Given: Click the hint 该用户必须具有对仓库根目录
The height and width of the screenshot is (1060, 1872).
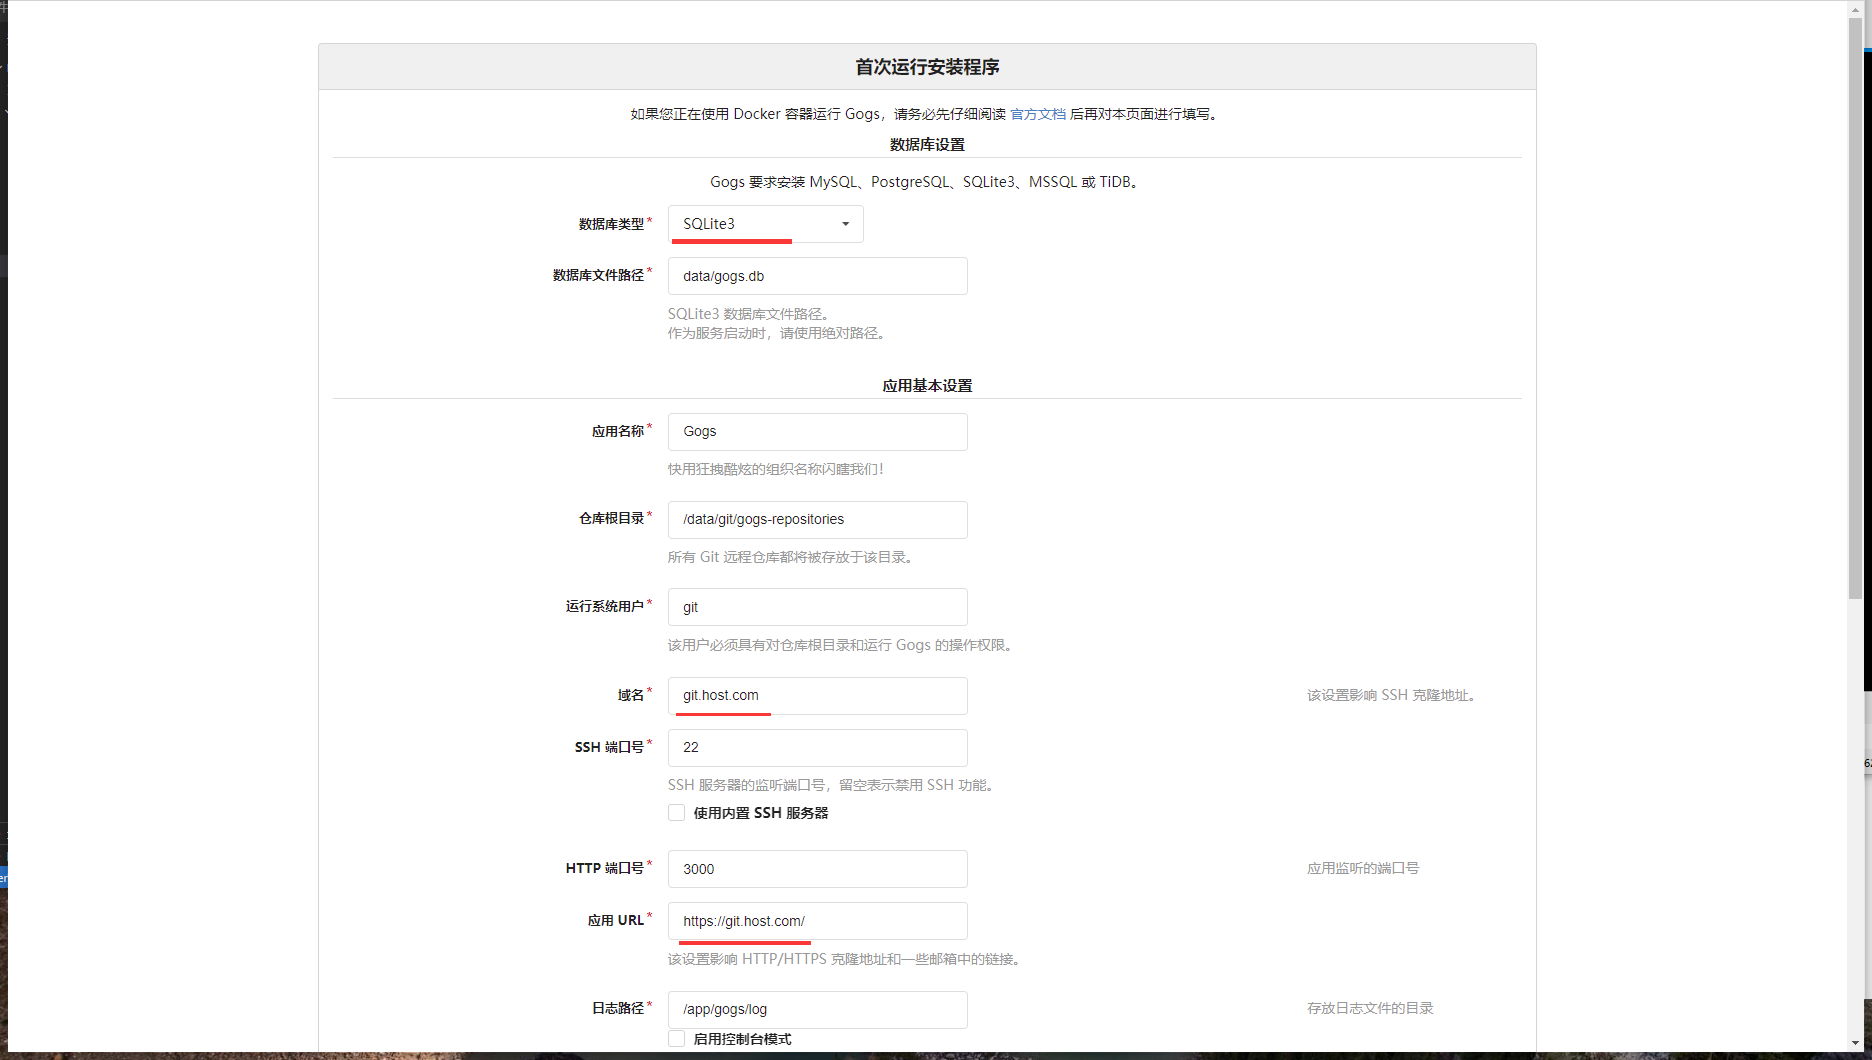Looking at the screenshot, I should point(843,645).
